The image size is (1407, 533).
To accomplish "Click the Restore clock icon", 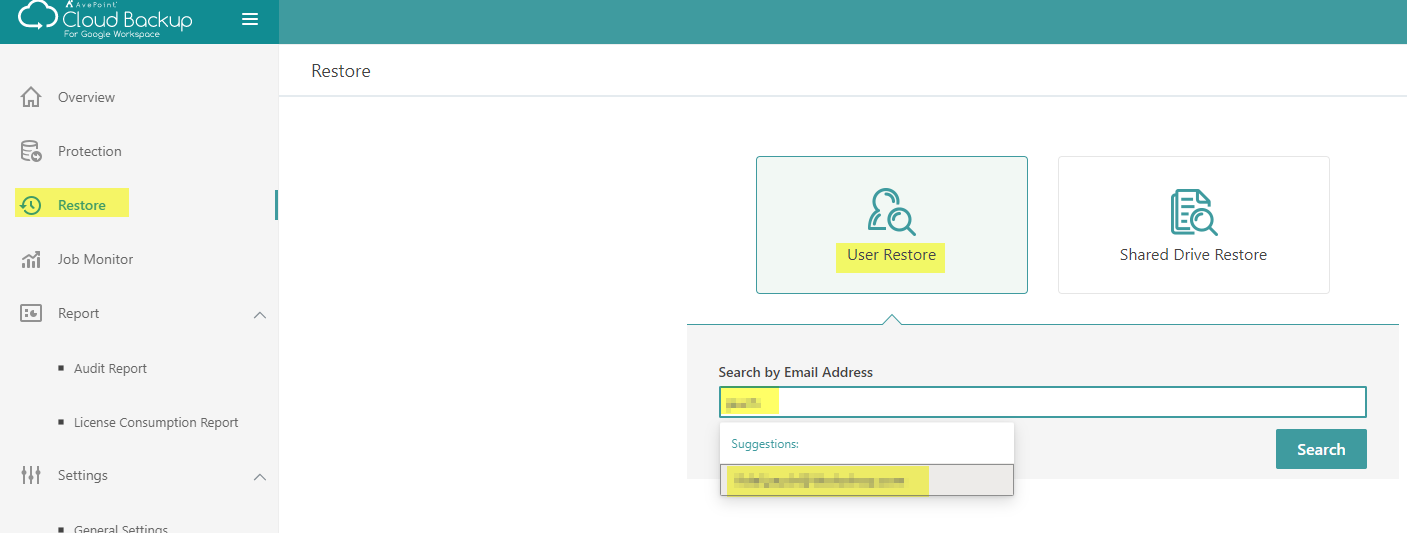I will pyautogui.click(x=31, y=205).
